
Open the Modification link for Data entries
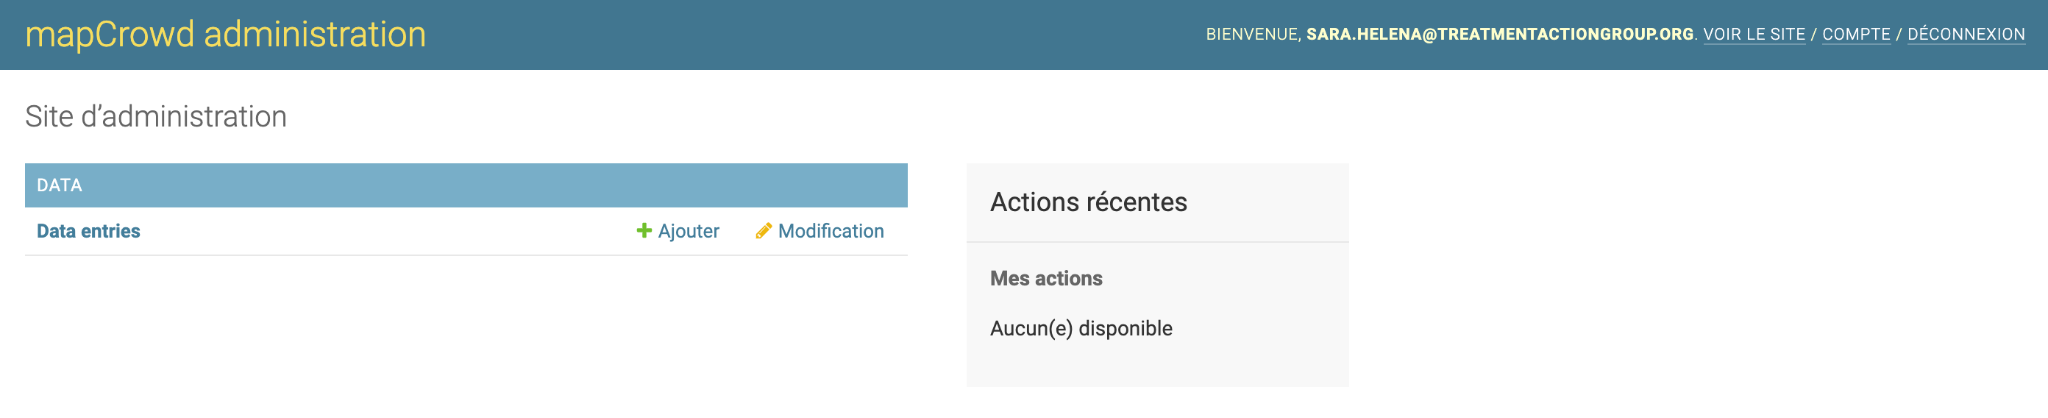tap(830, 231)
